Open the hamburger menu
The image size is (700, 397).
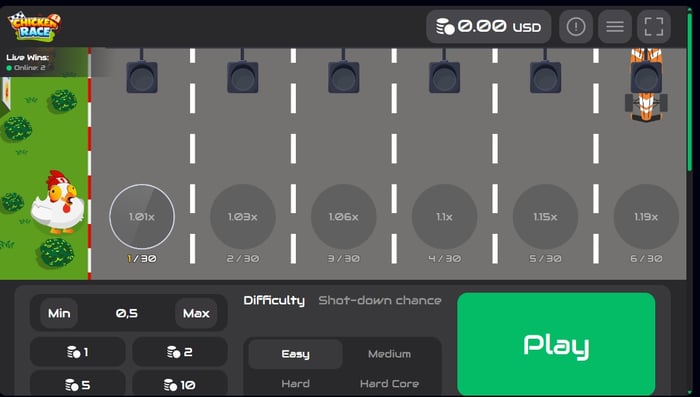tap(615, 27)
